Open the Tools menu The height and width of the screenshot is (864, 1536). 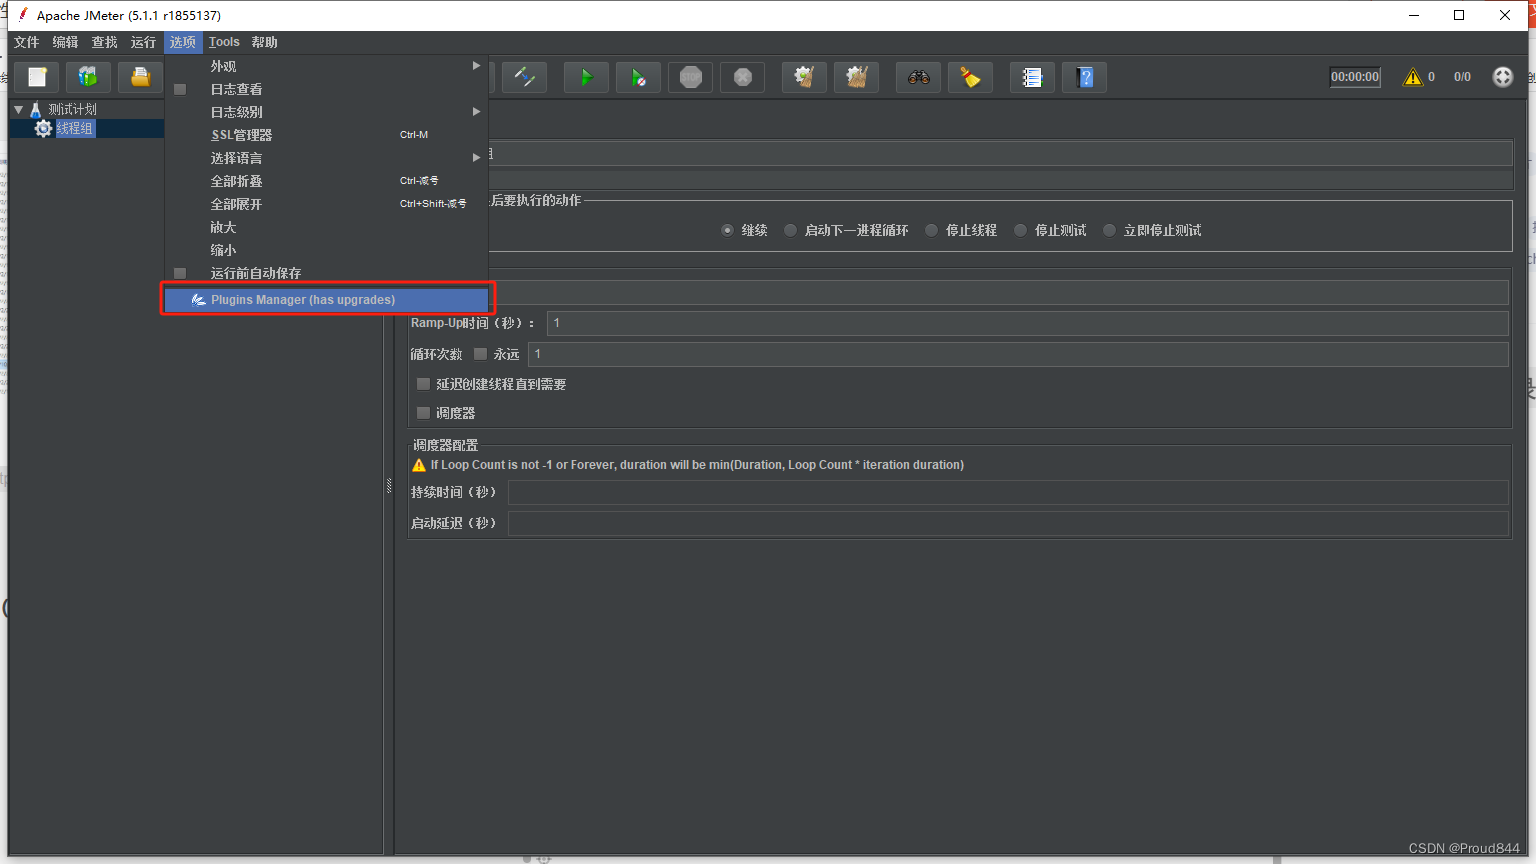coord(224,42)
